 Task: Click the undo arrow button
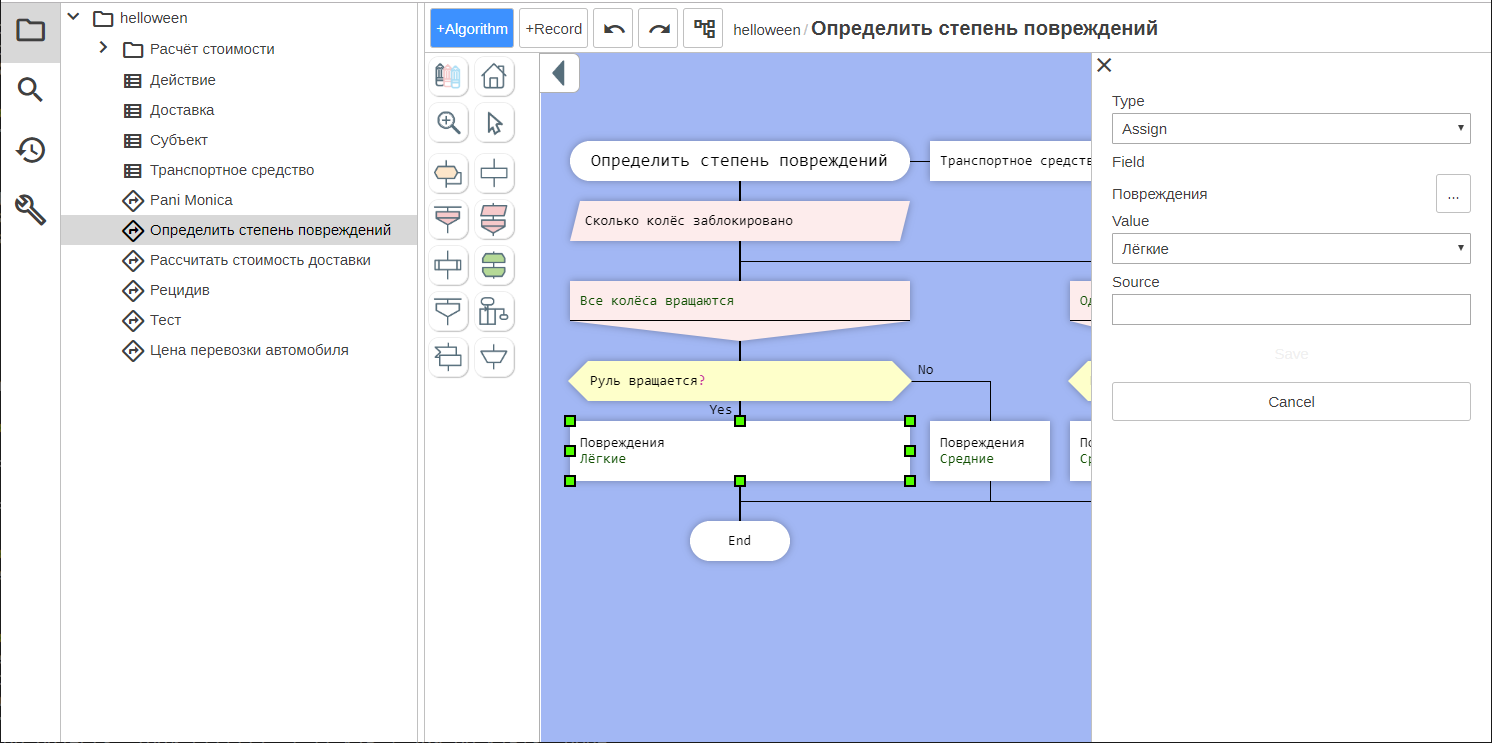613,29
